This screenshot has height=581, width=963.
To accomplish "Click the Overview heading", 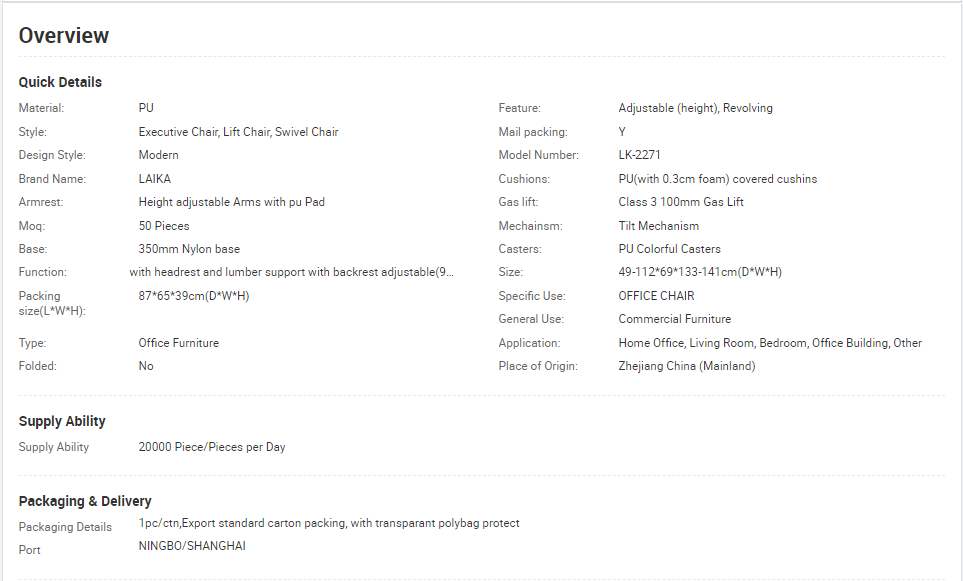I will click(x=64, y=36).
